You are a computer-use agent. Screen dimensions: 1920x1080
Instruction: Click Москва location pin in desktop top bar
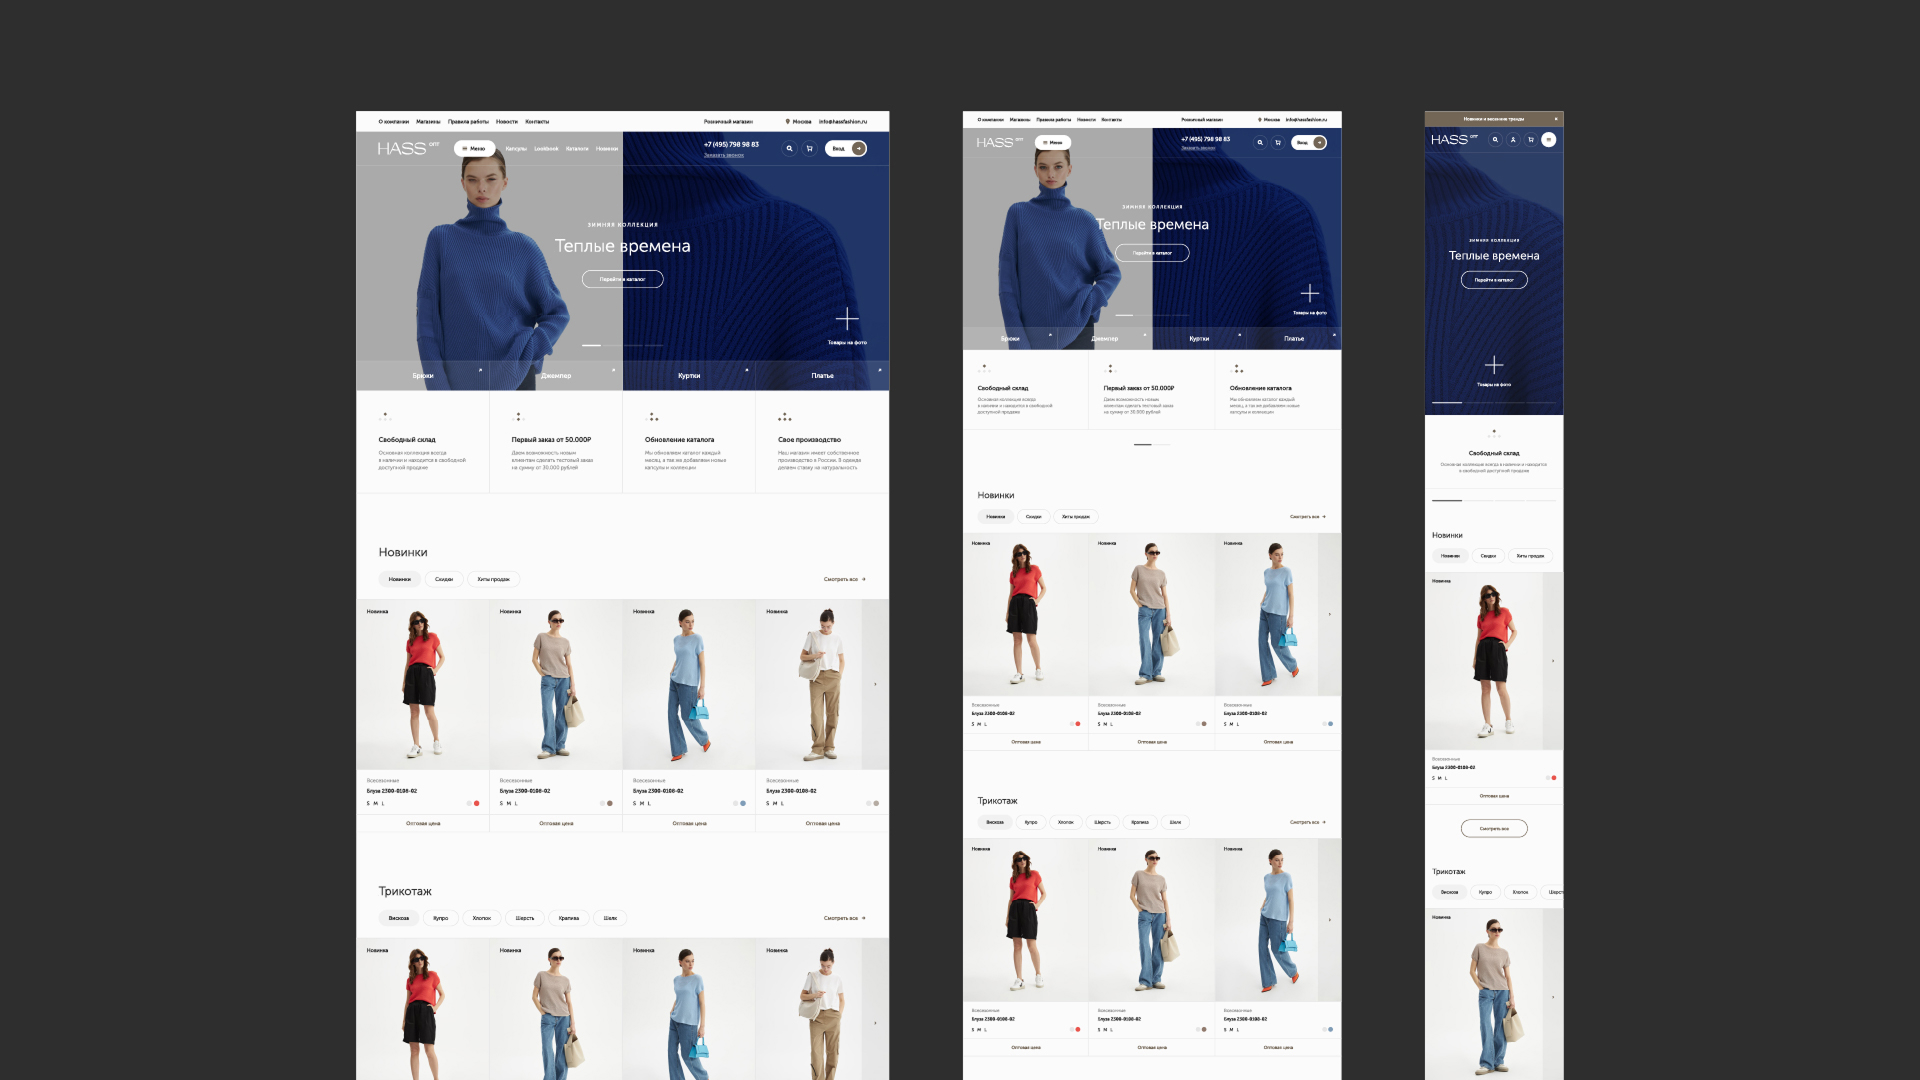788,122
